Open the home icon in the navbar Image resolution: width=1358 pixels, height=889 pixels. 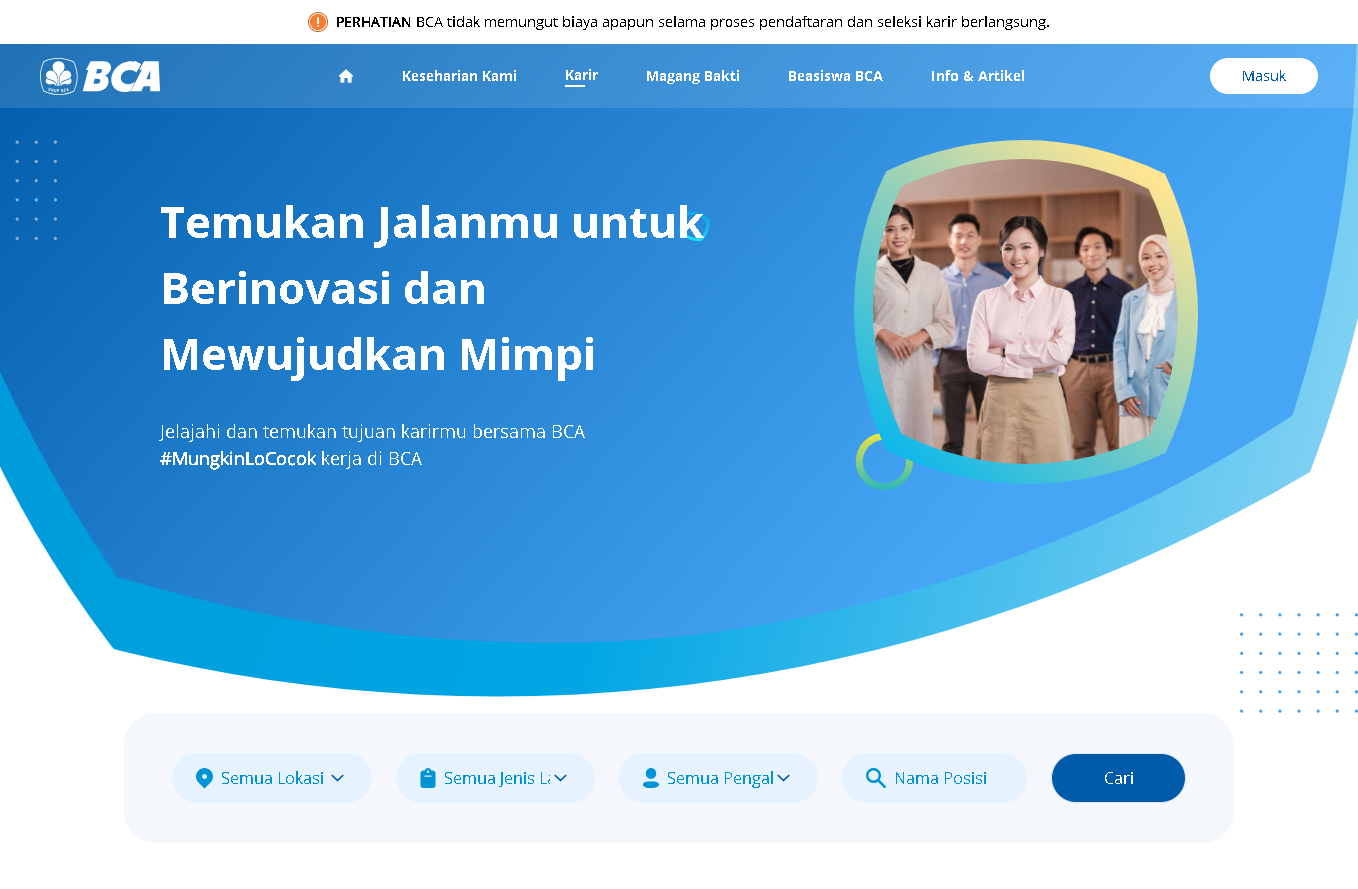346,76
